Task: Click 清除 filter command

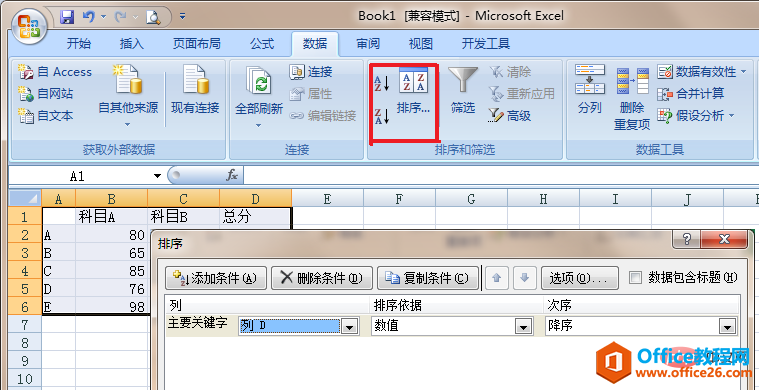Action: pyautogui.click(x=510, y=72)
